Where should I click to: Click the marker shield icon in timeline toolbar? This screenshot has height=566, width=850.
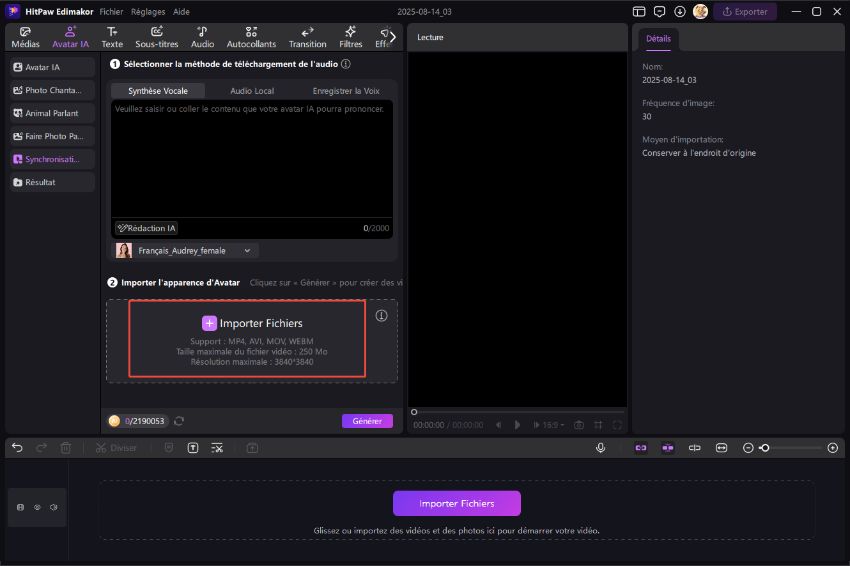click(x=169, y=448)
